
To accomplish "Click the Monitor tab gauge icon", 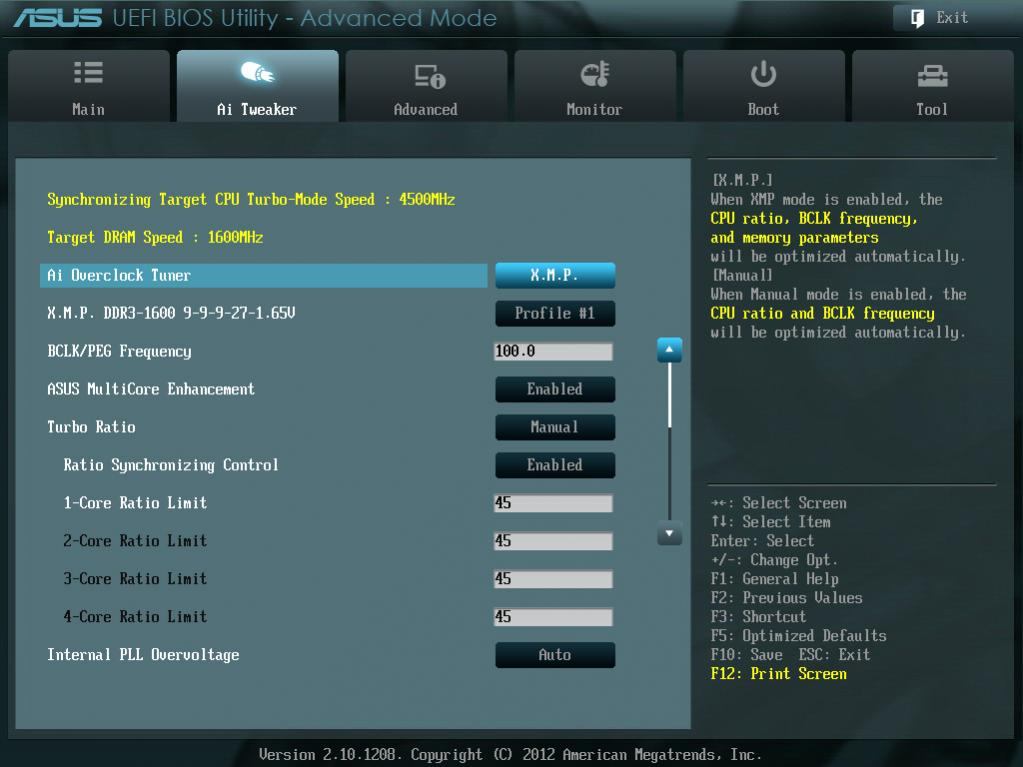I will point(595,74).
